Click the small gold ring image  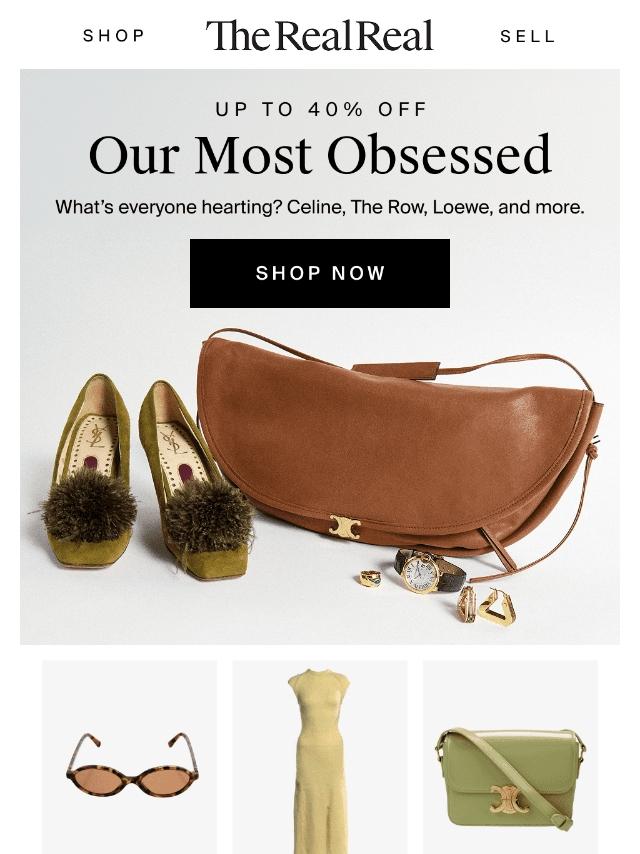point(370,578)
